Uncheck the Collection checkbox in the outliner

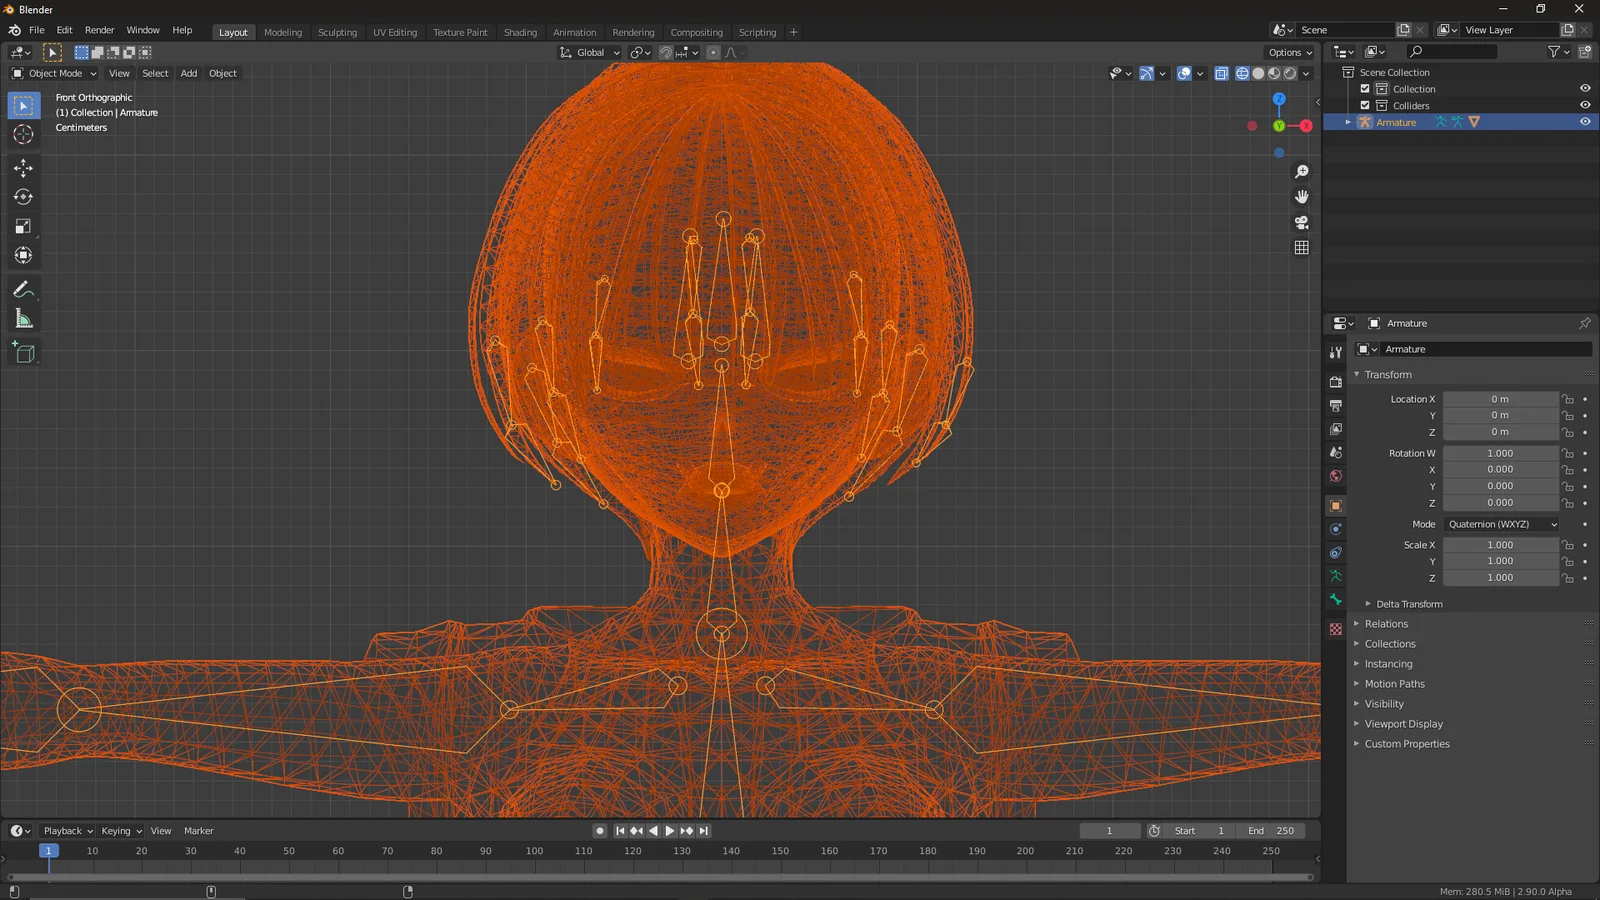click(x=1364, y=88)
